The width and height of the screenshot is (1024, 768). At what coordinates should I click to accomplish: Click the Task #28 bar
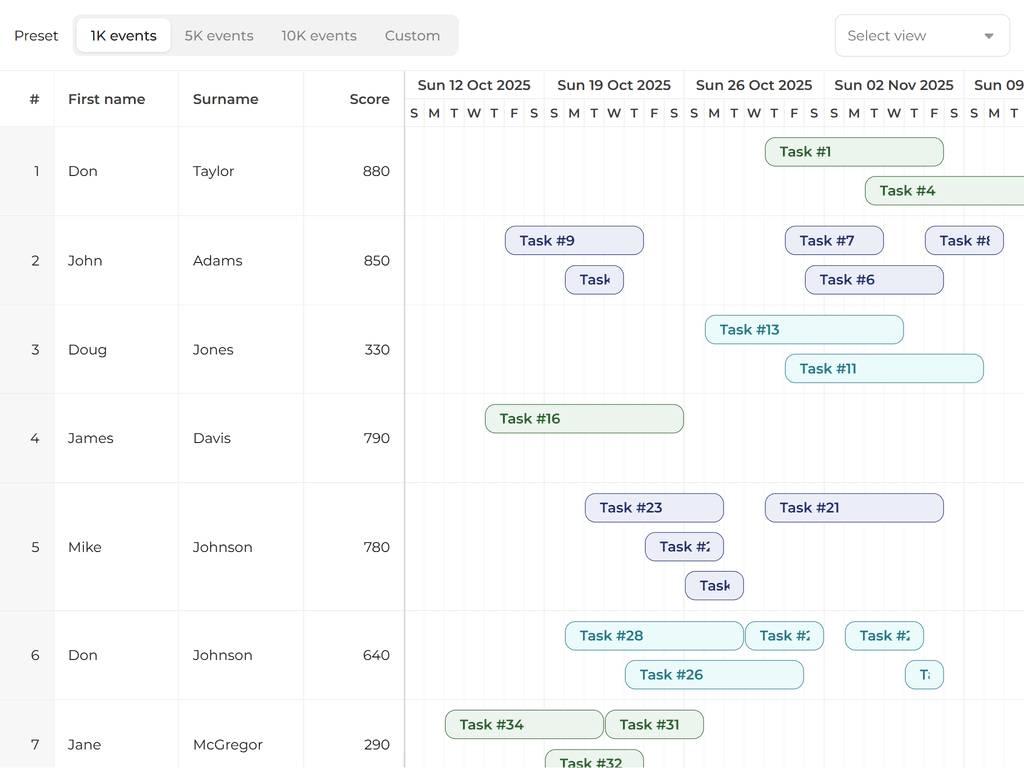pos(654,635)
